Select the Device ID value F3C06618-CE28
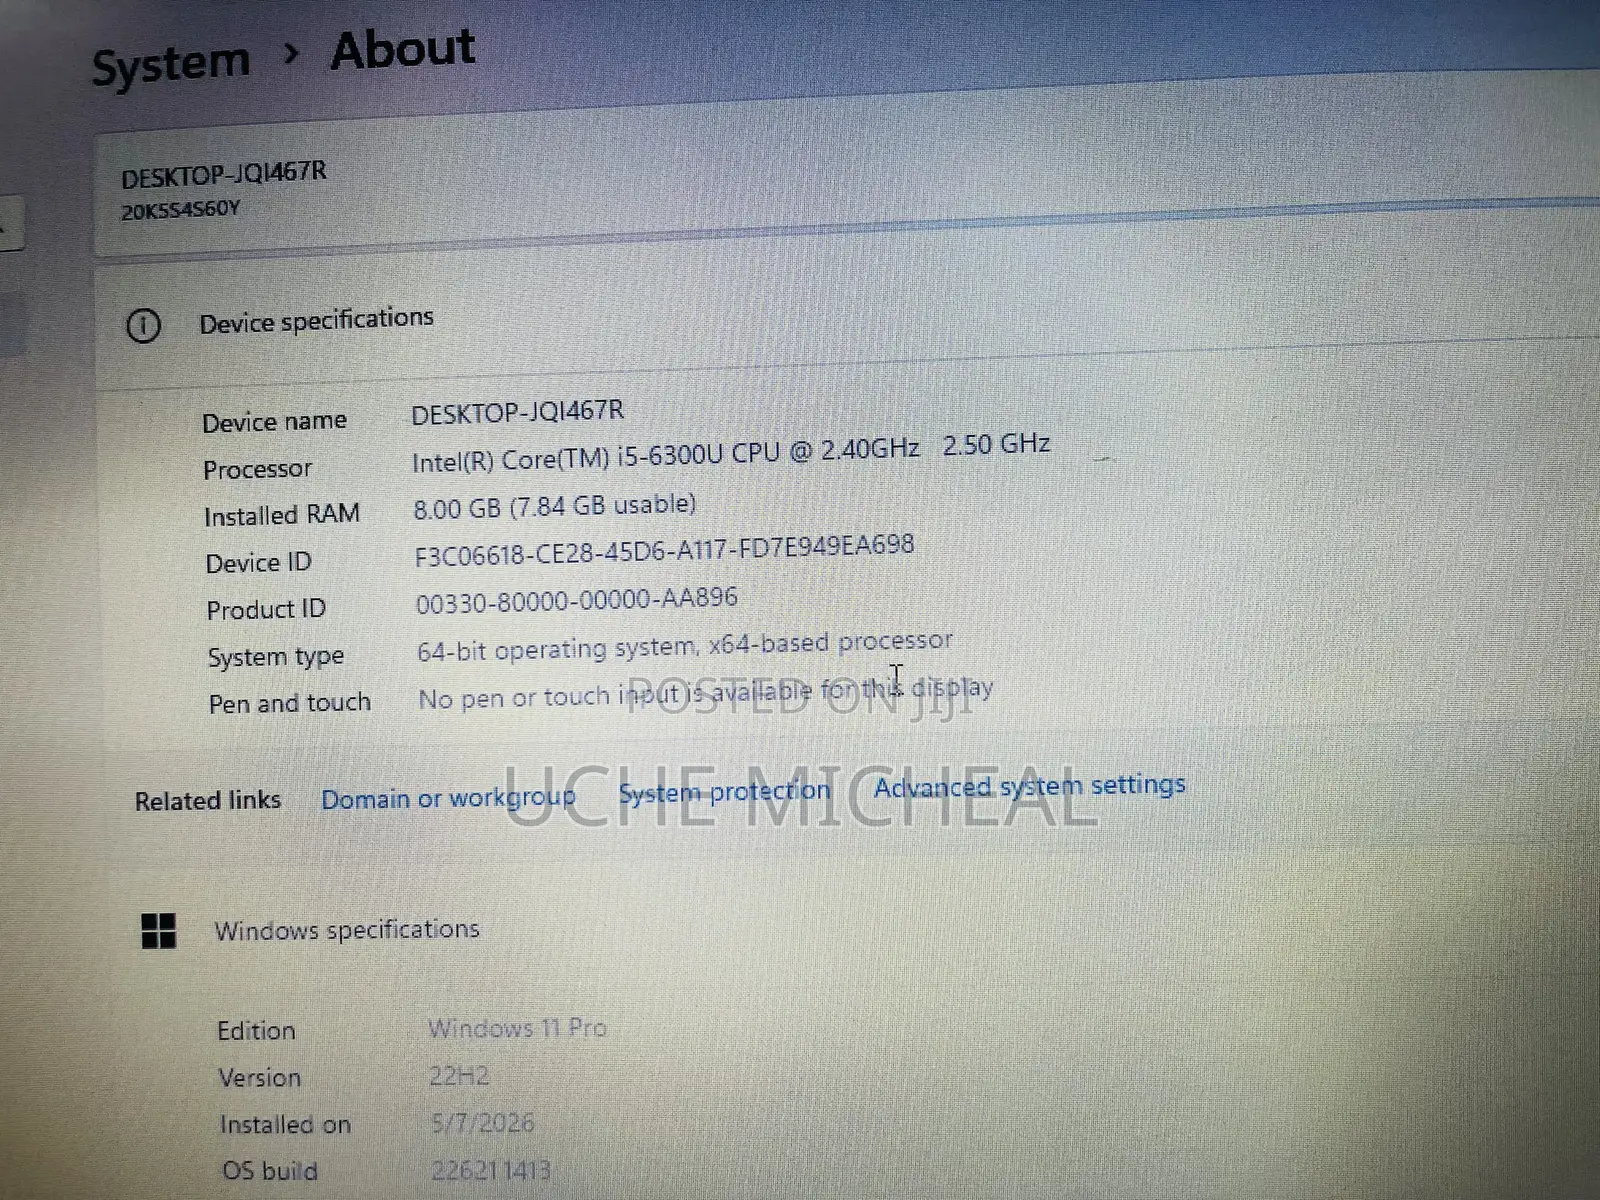Screen dimensions: 1600x1200 pyautogui.click(x=664, y=550)
